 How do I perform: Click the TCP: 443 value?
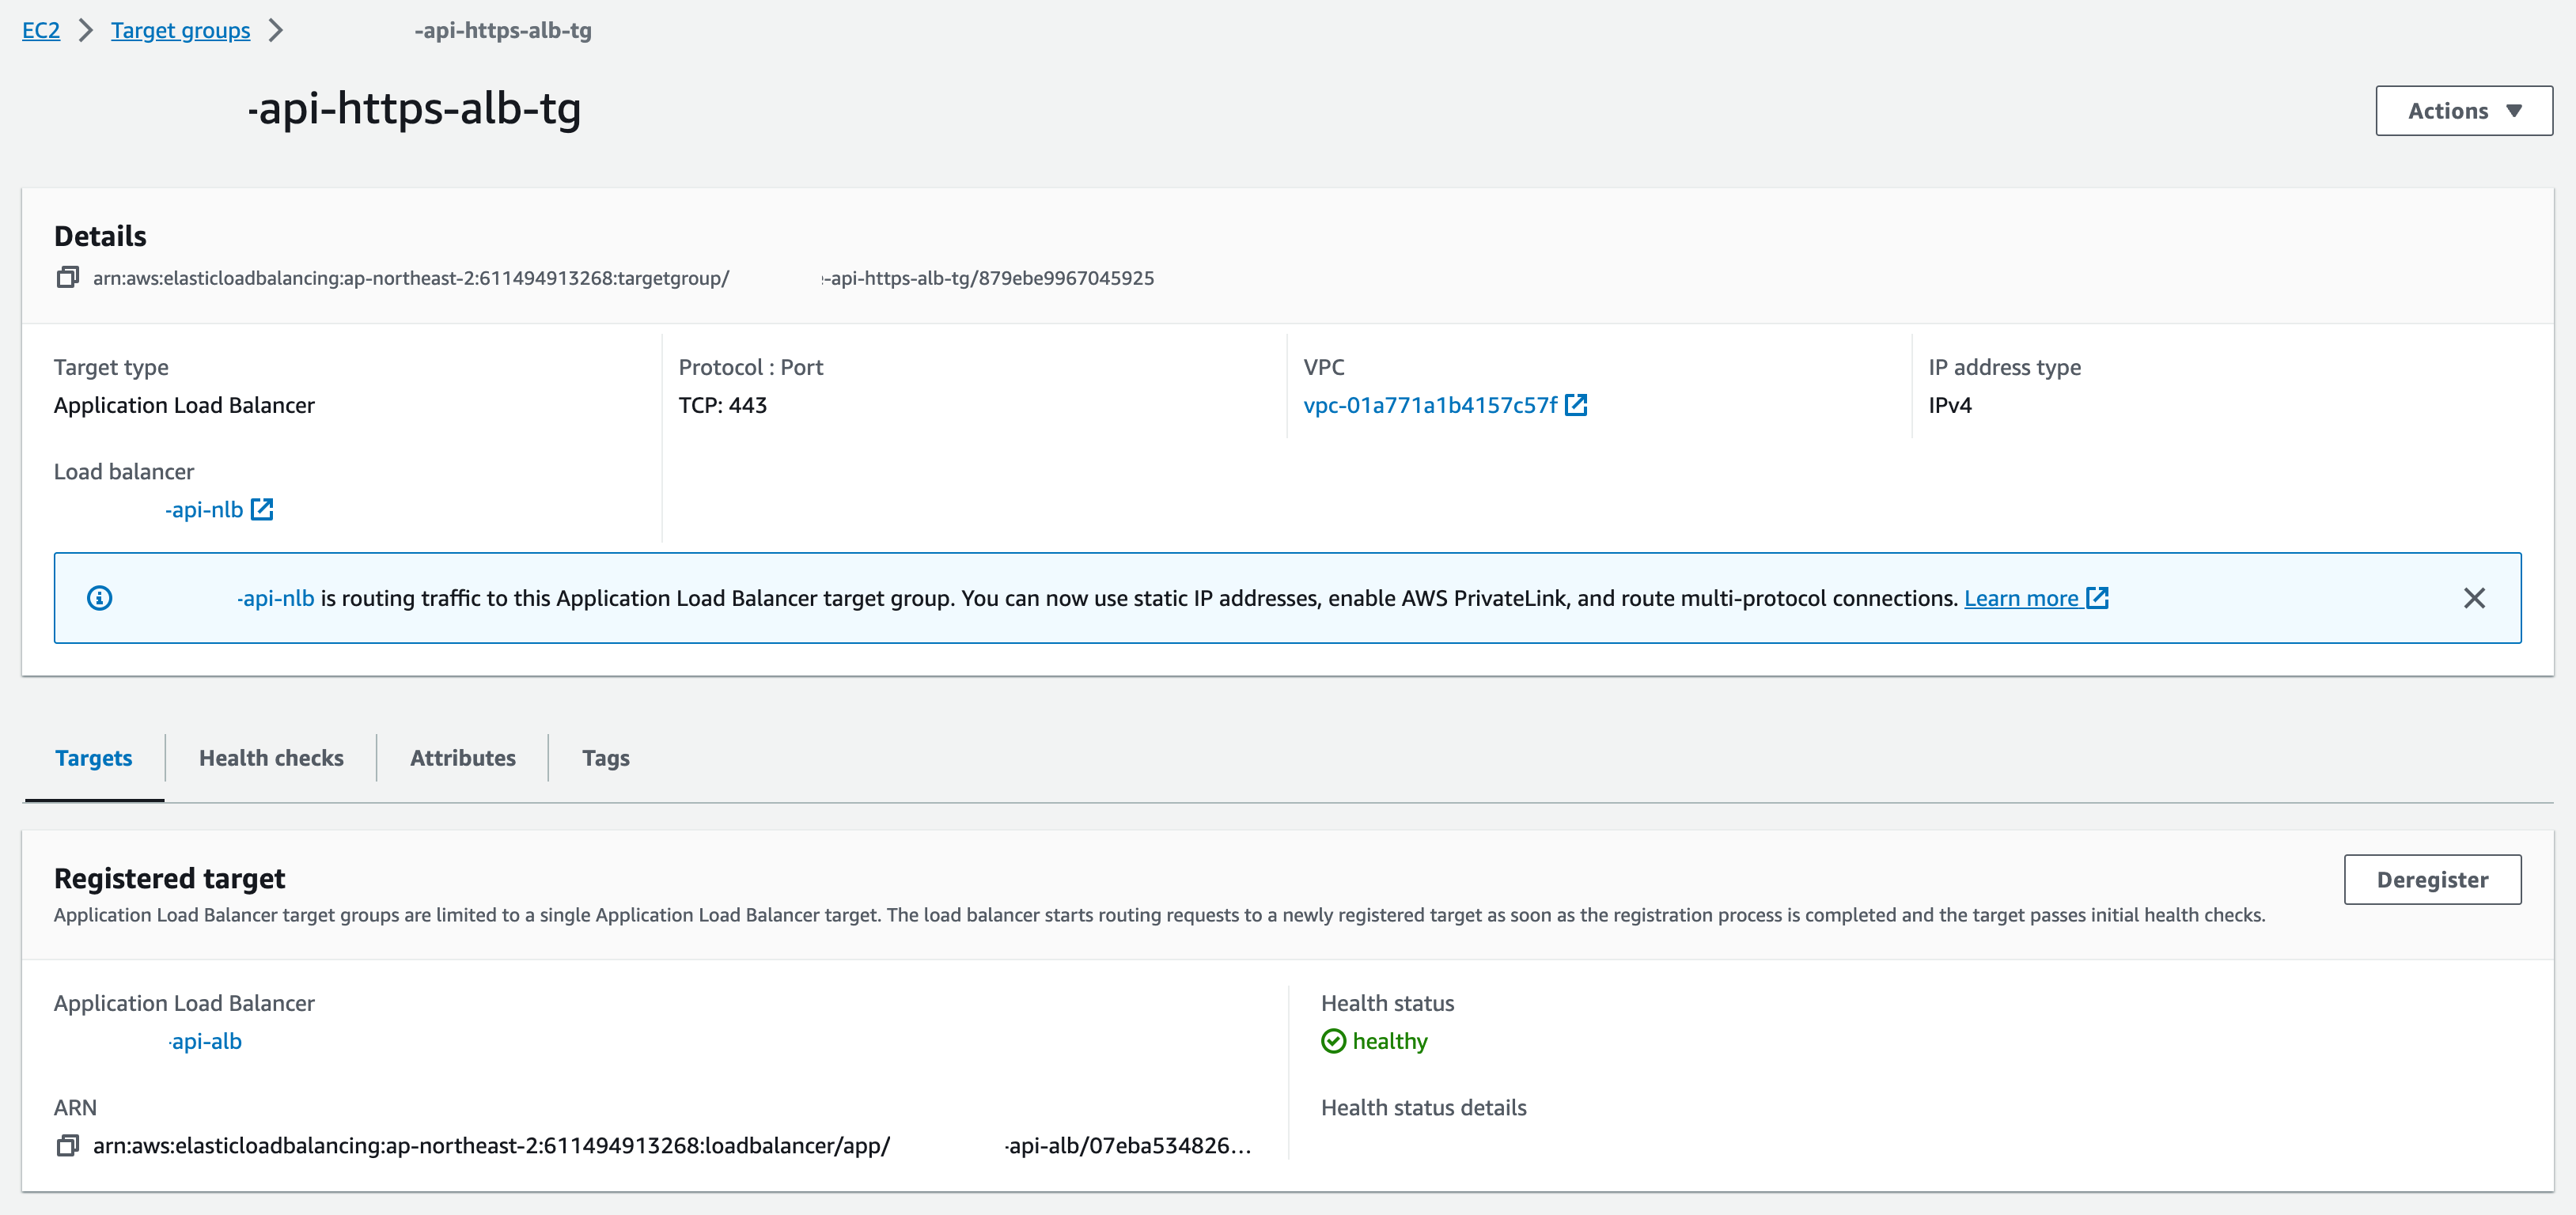point(723,405)
